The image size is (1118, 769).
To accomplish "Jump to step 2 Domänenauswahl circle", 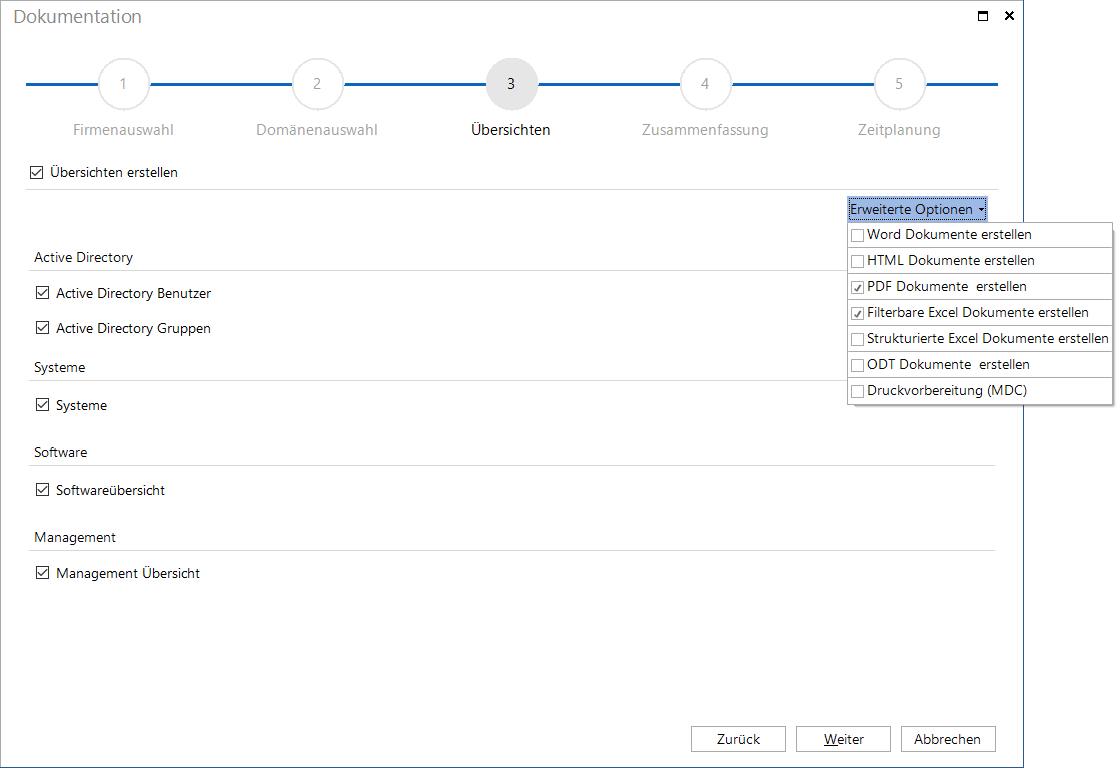I will click(317, 84).
